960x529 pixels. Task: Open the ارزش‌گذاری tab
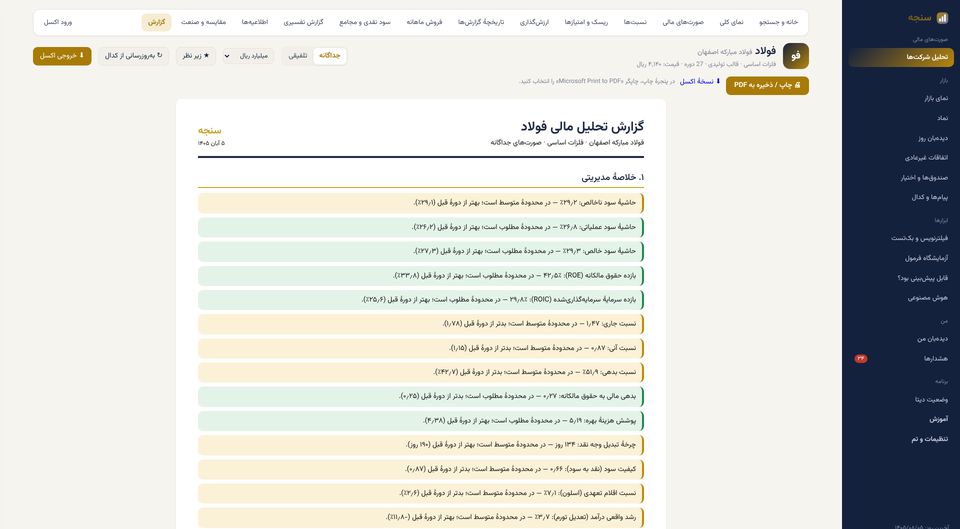tap(534, 23)
